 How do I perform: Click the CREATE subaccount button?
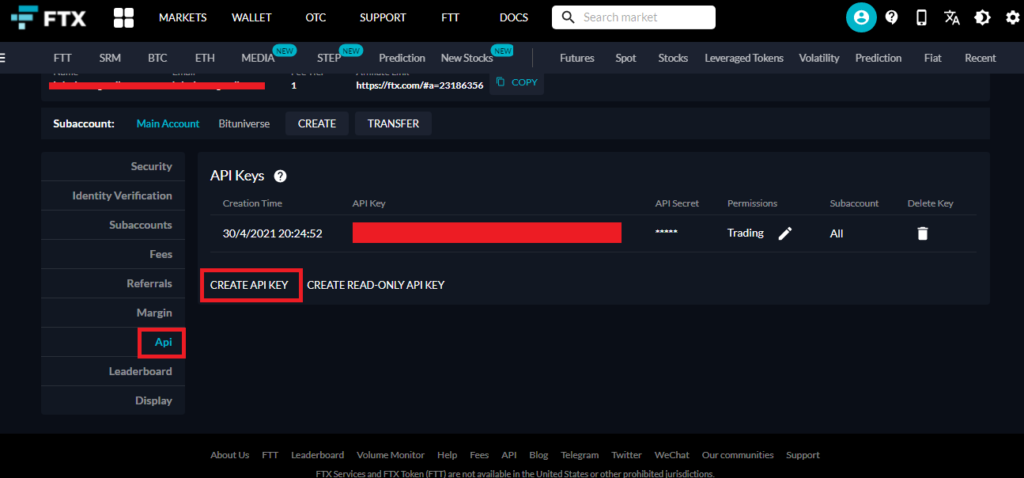pos(317,123)
